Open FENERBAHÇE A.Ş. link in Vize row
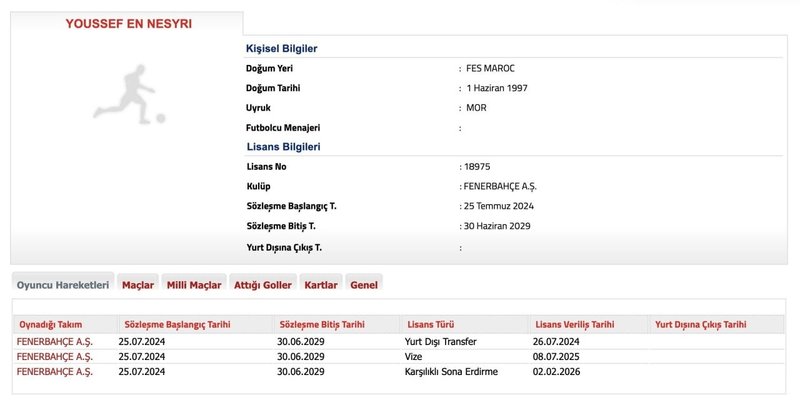This screenshot has width=800, height=400. (55, 357)
